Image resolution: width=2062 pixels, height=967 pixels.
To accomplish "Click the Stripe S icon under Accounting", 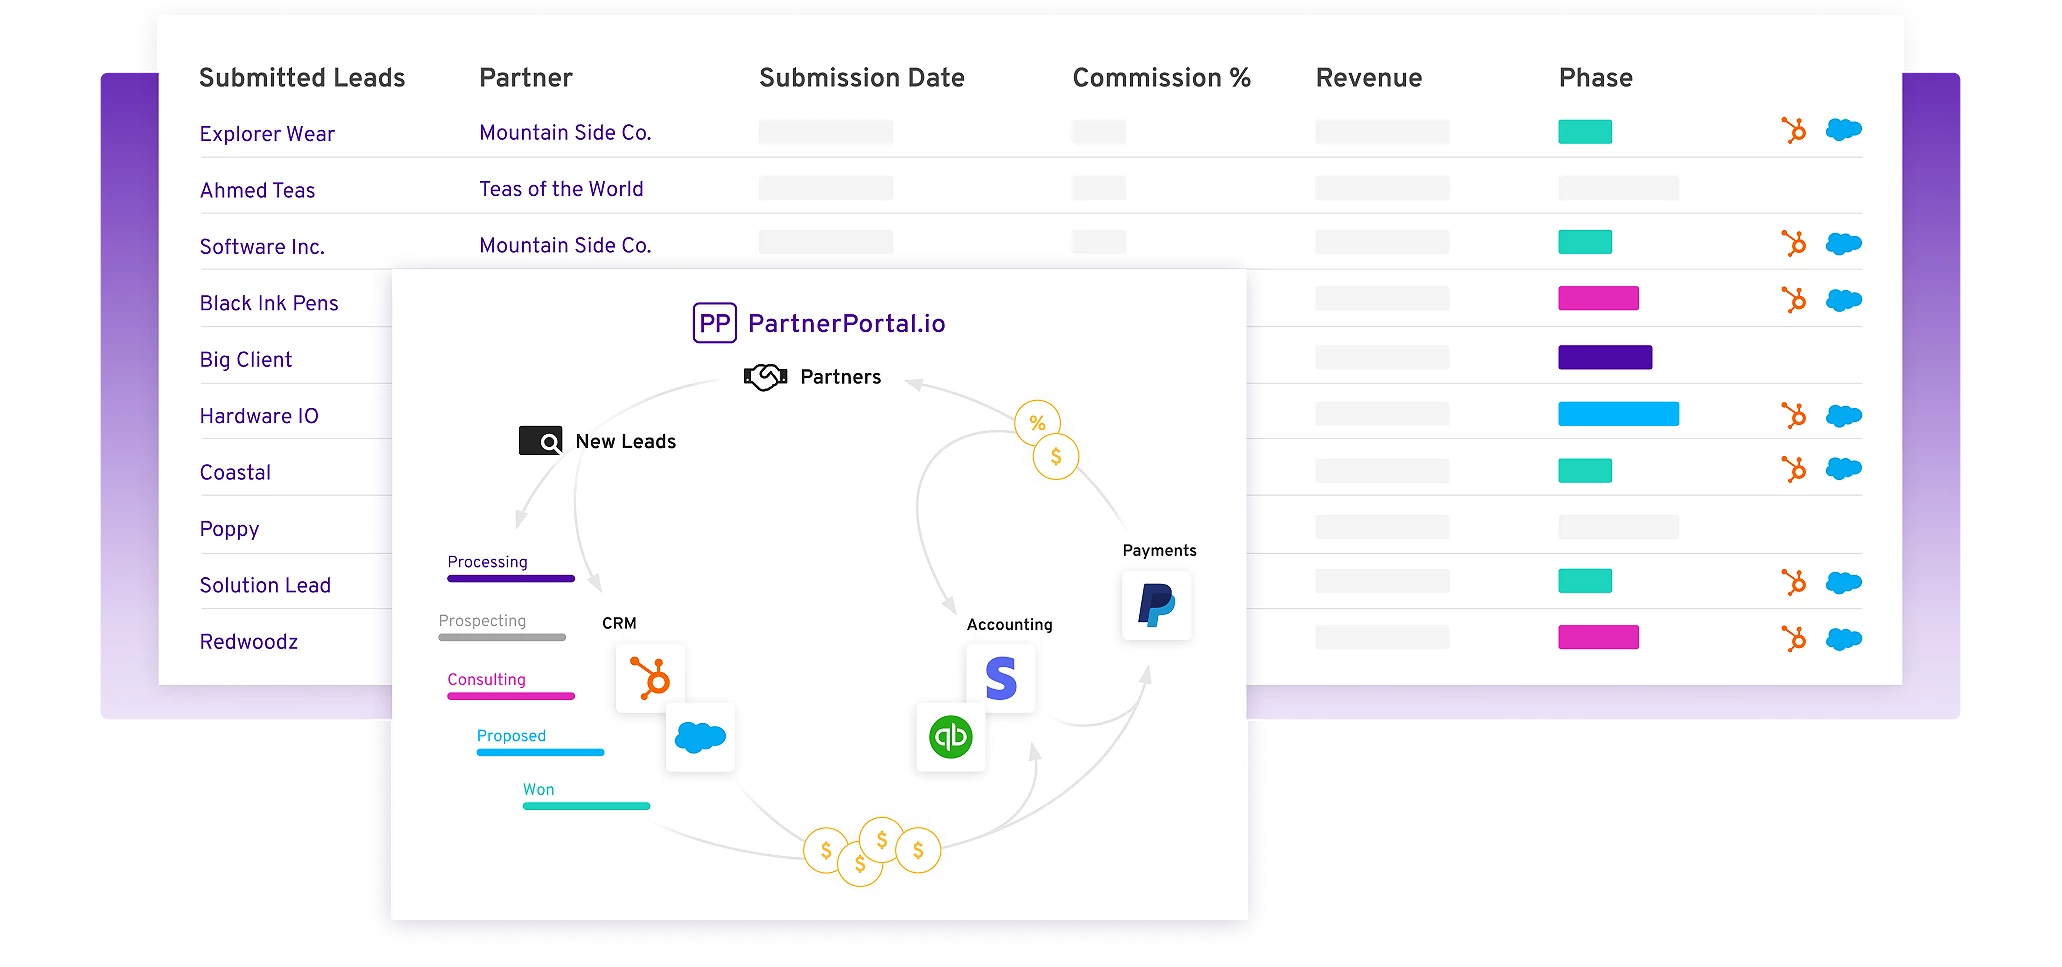I will click(x=1001, y=677).
